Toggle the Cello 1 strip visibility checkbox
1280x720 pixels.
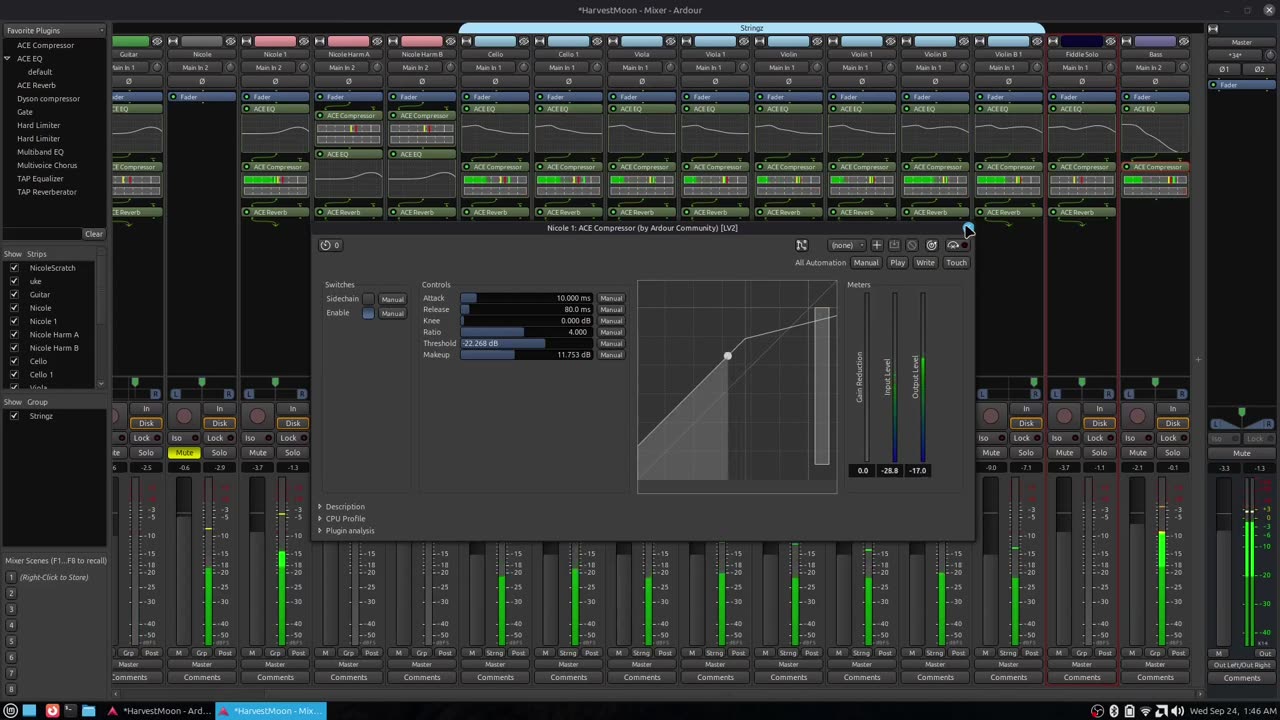[14, 375]
